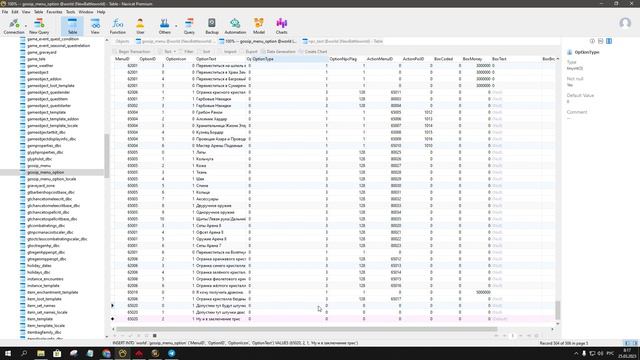Click the user avatar profile icon
This screenshot has width=640, height=360.
[x=625, y=23]
